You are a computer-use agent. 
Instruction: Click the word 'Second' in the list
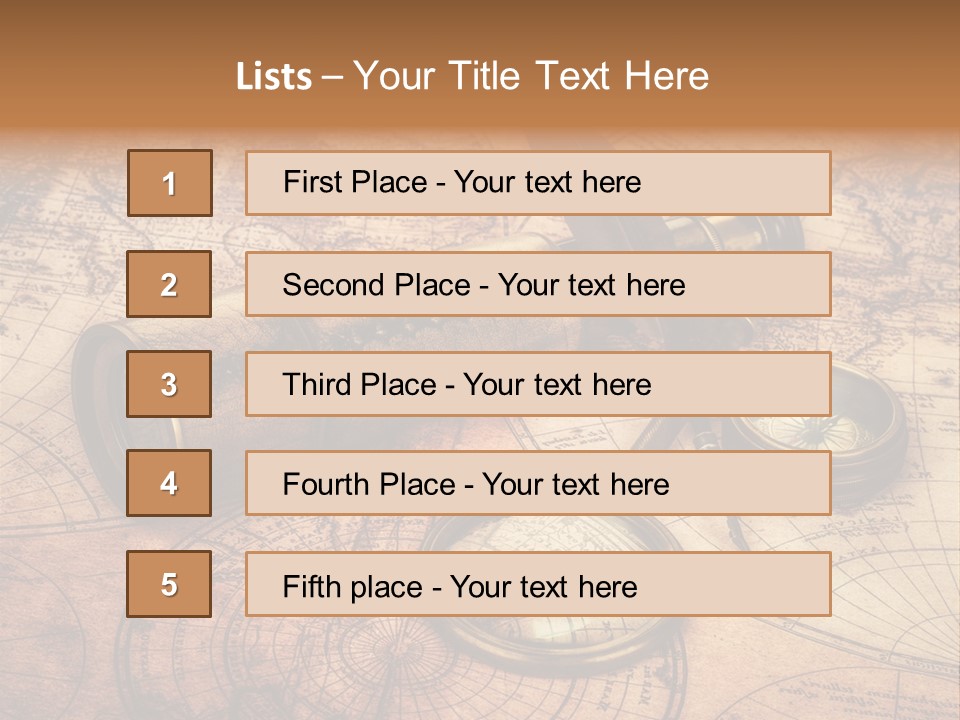tap(333, 284)
